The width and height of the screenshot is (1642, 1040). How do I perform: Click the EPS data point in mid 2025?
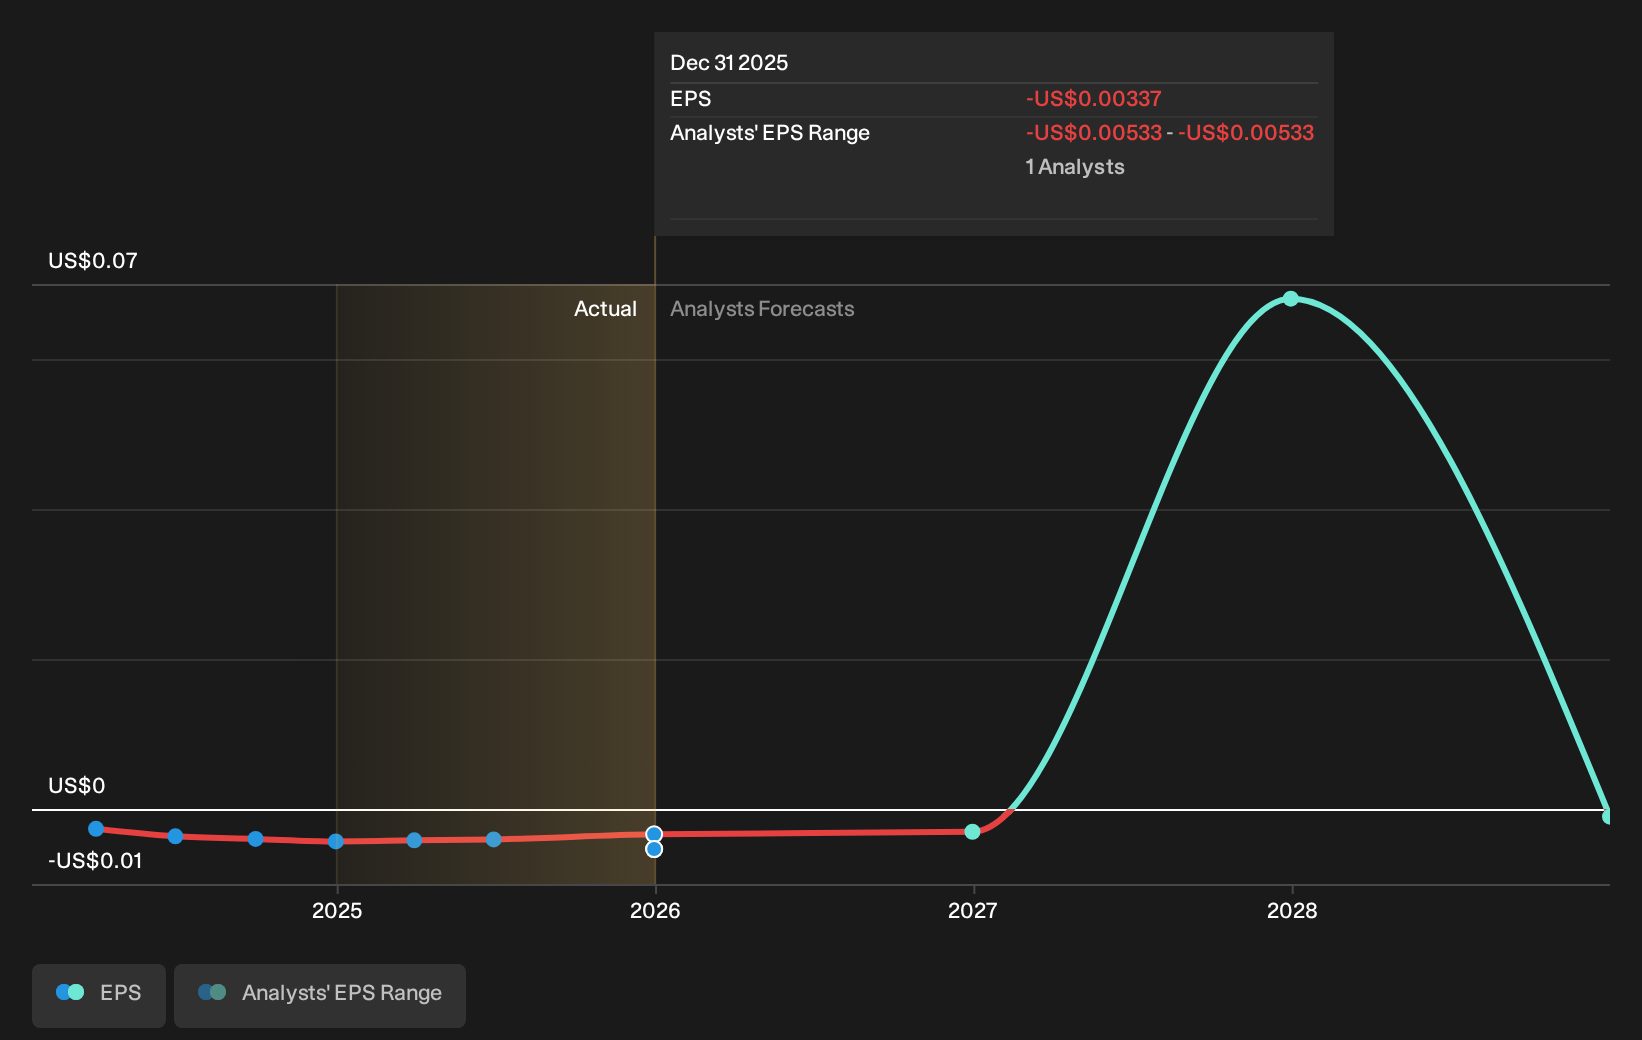(493, 839)
